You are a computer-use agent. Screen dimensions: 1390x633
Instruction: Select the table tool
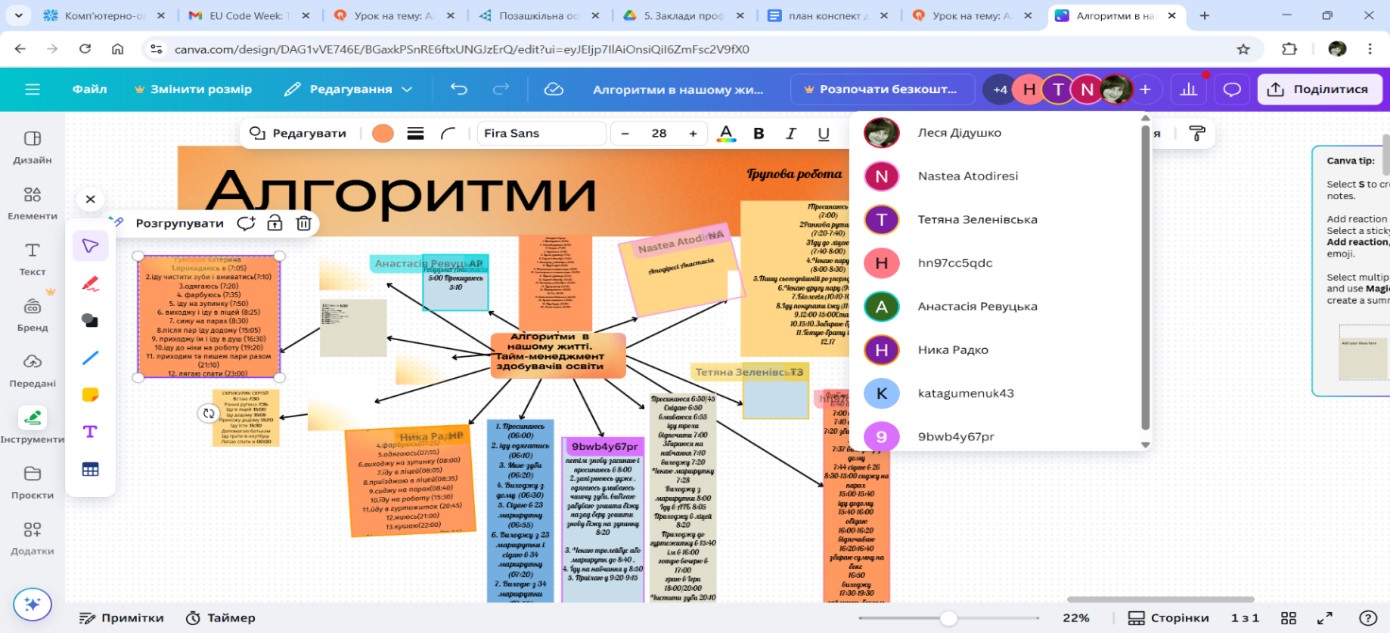[90, 468]
